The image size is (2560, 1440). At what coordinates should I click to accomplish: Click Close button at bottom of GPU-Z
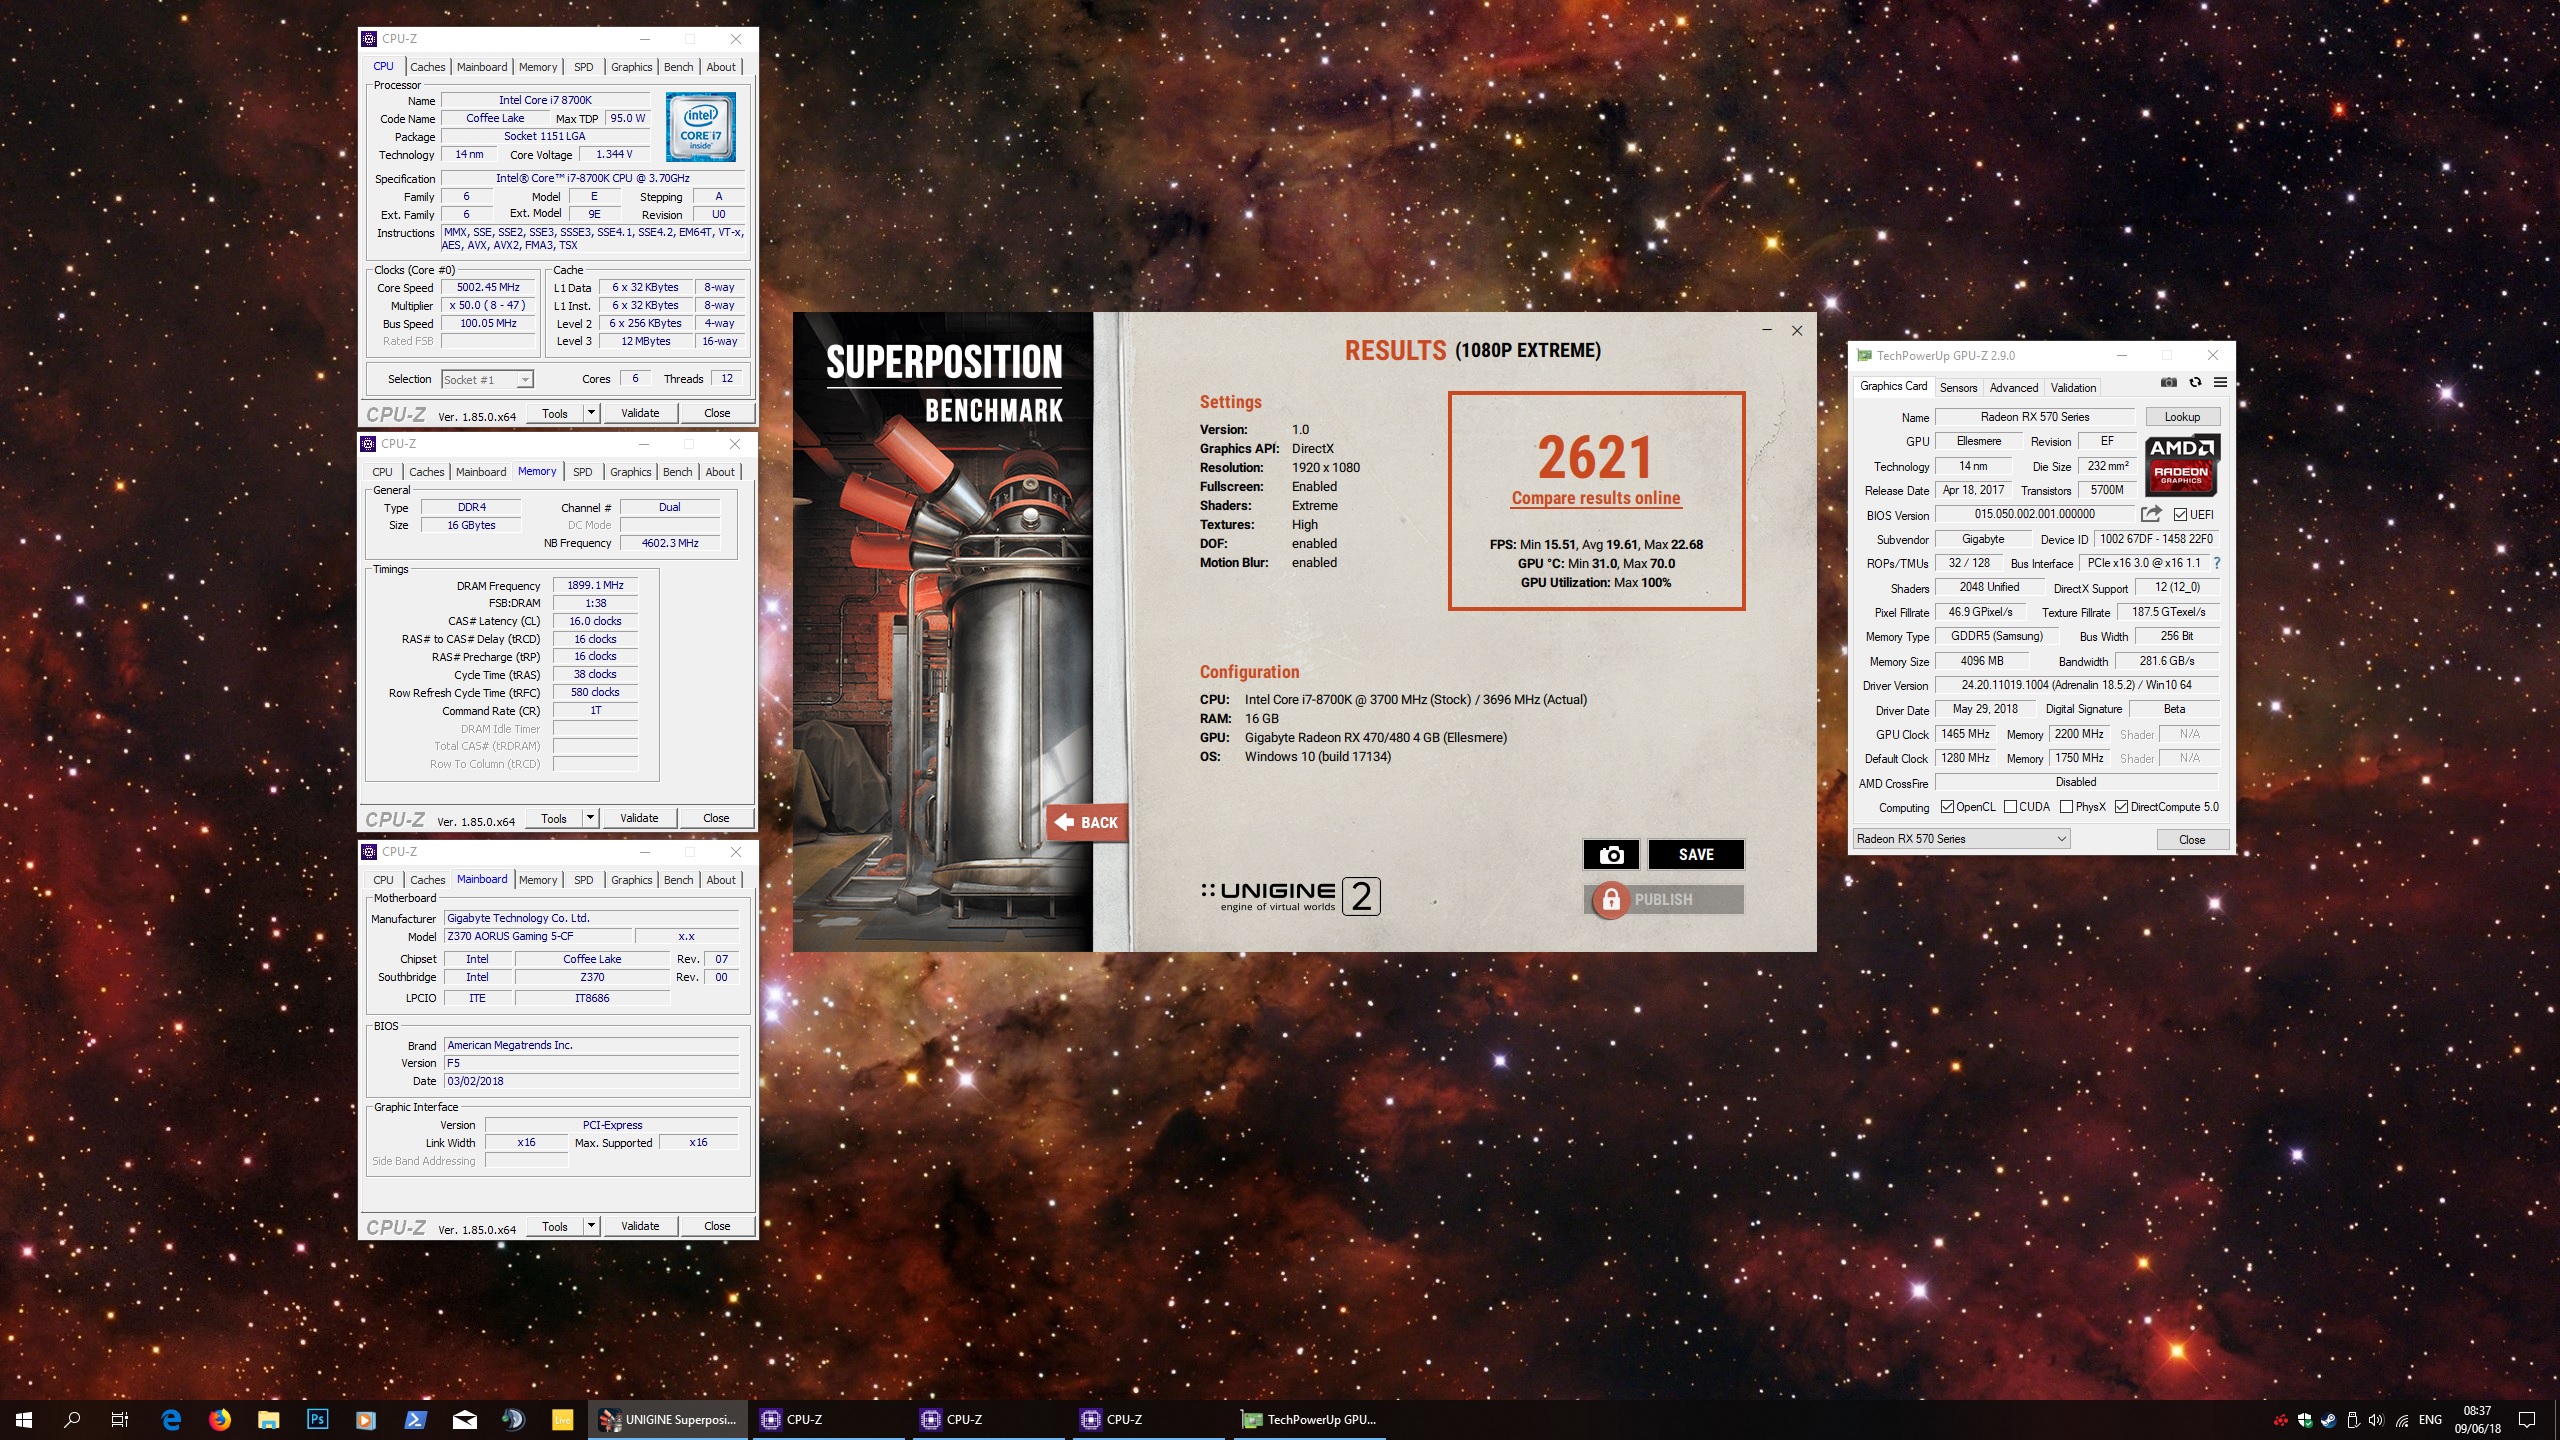2192,839
